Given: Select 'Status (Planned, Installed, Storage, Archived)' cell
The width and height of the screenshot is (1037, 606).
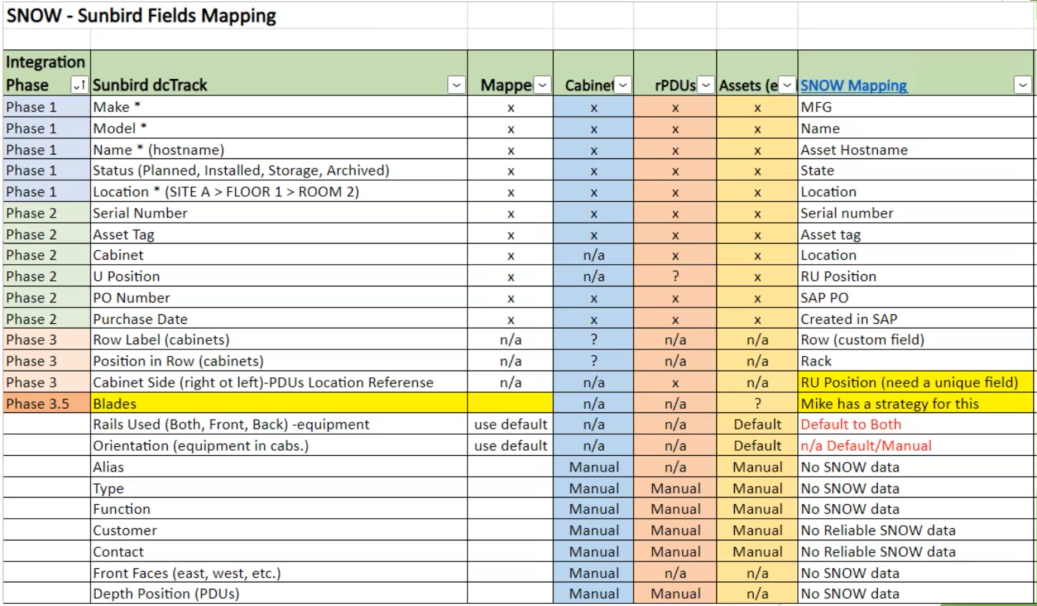Looking at the screenshot, I should tap(278, 170).
